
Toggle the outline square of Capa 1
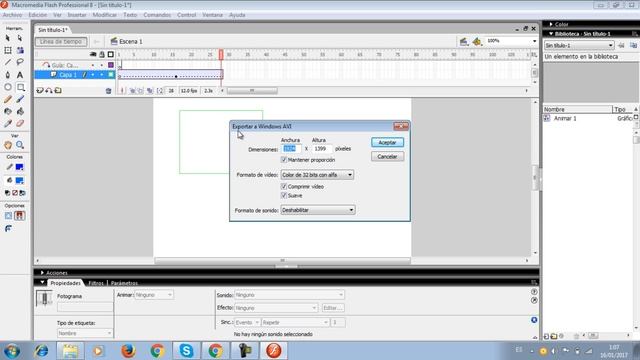111,75
